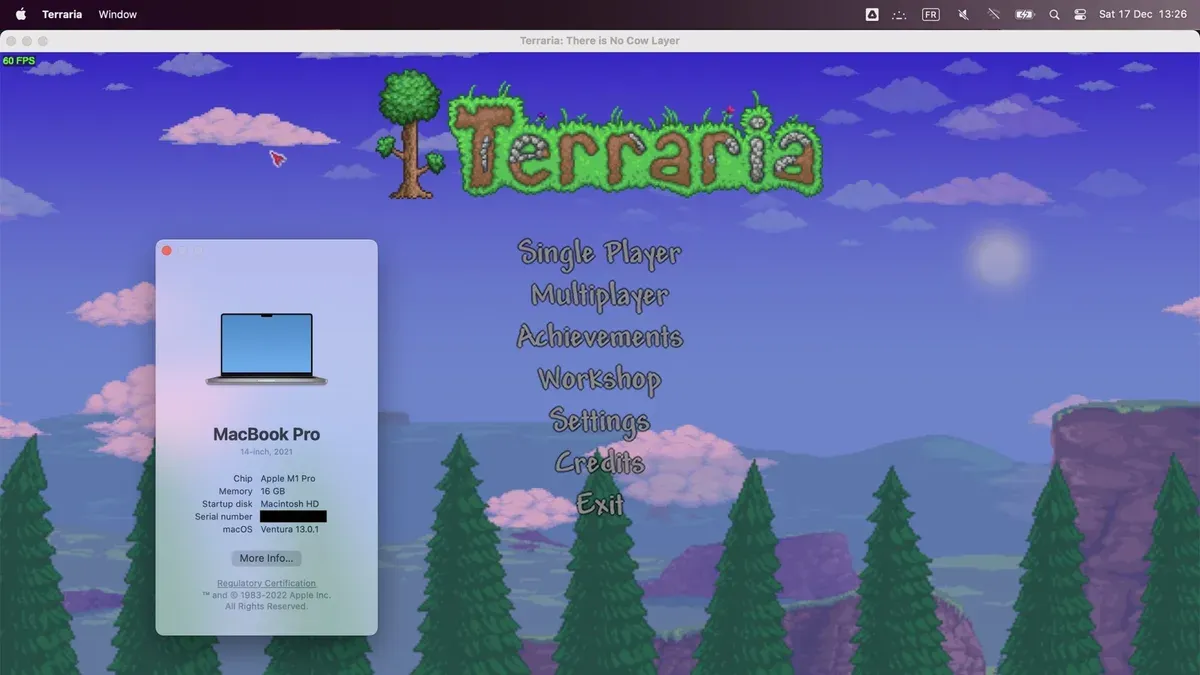Open the Apple menu
This screenshot has width=1200, height=675.
20,14
